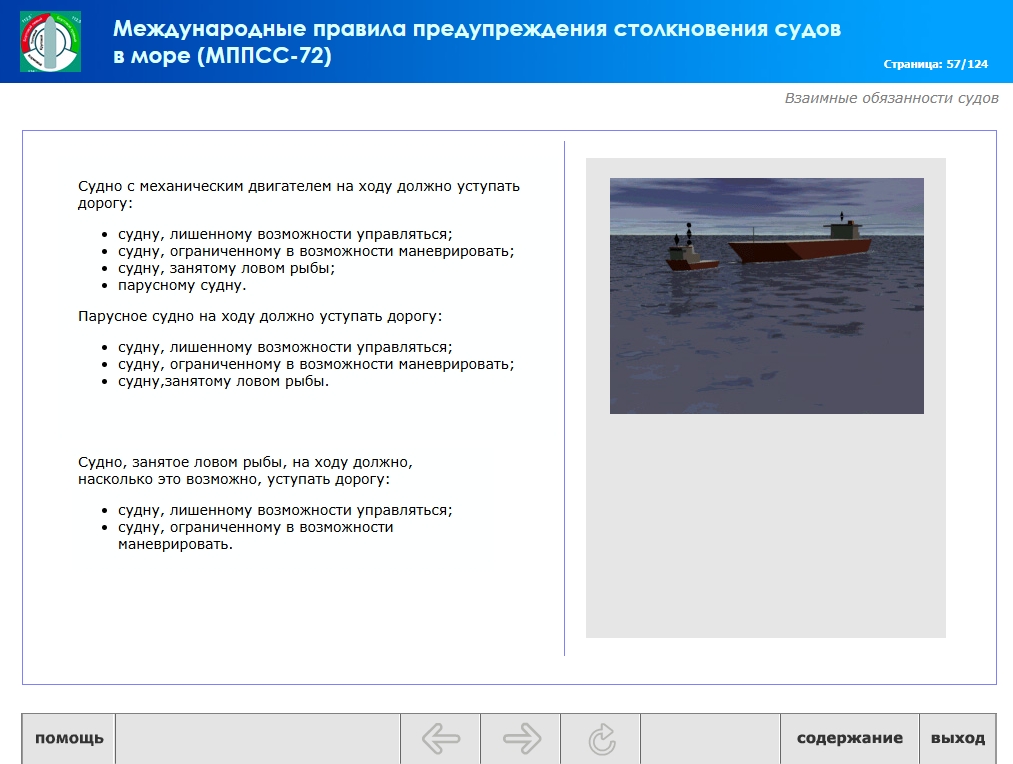Image resolution: width=1013 pixels, height=764 pixels.
Task: Go to next page with forward arrow
Action: point(521,738)
